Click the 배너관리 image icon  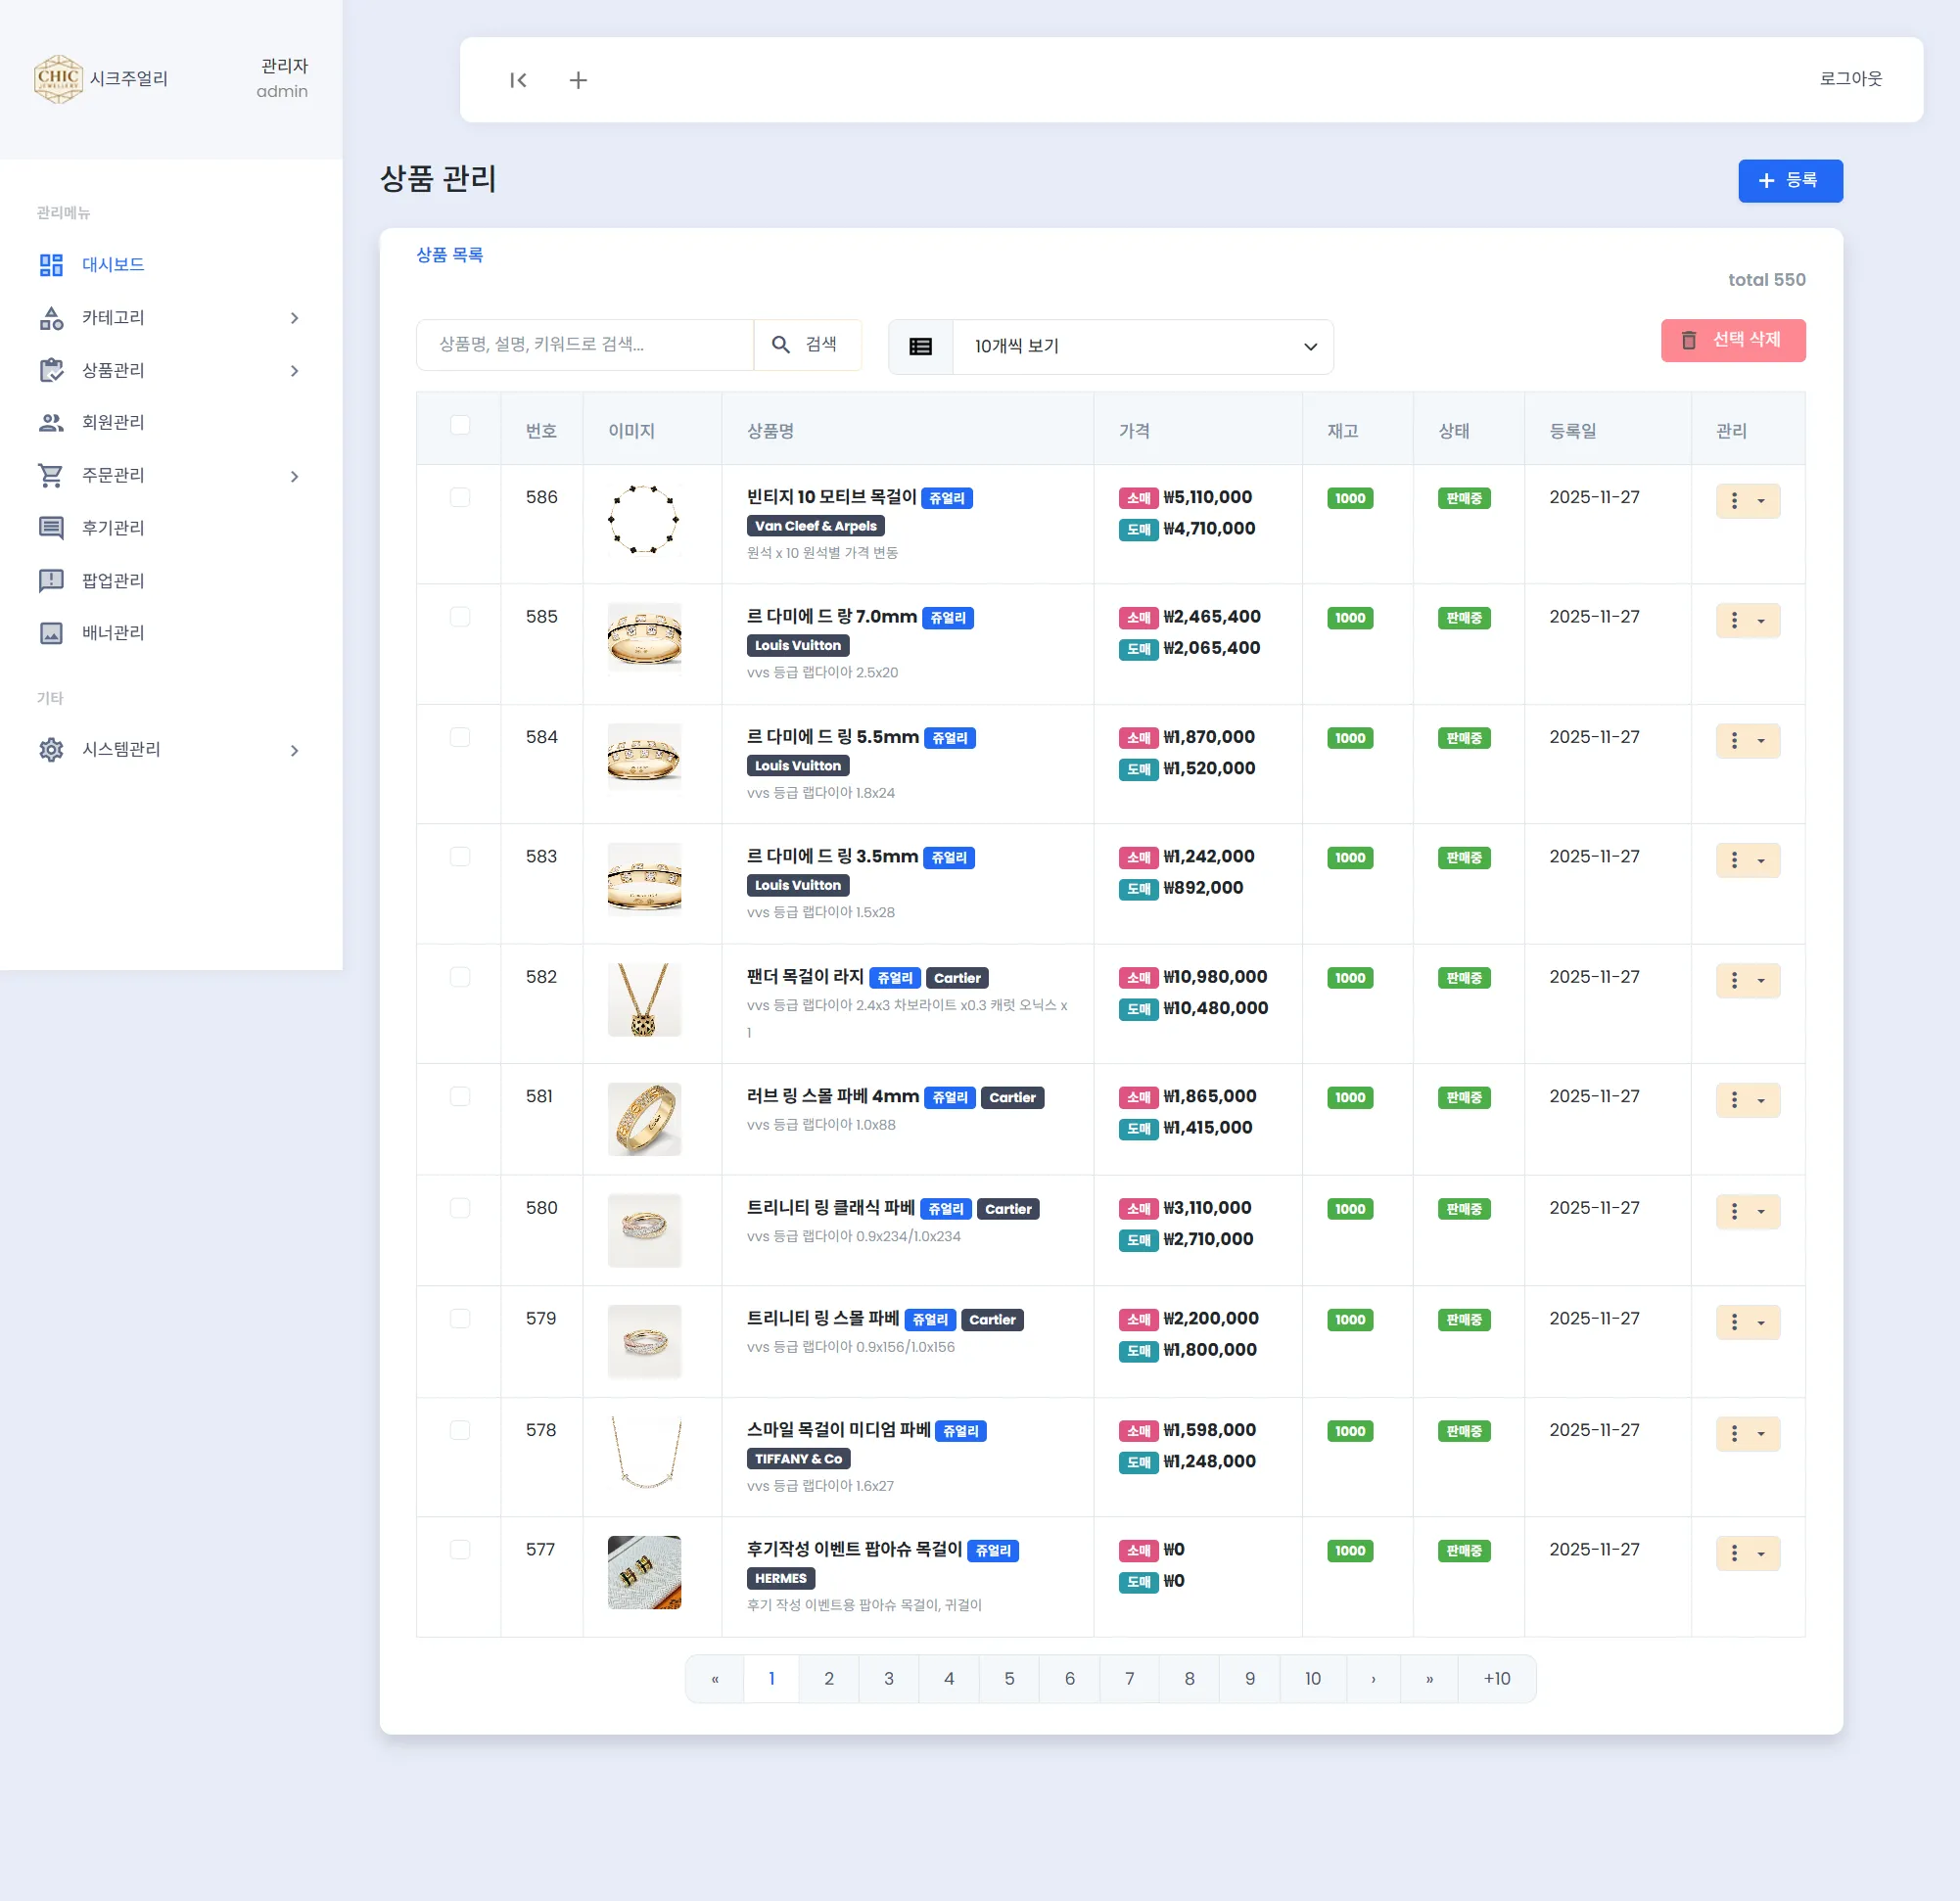[x=51, y=633]
